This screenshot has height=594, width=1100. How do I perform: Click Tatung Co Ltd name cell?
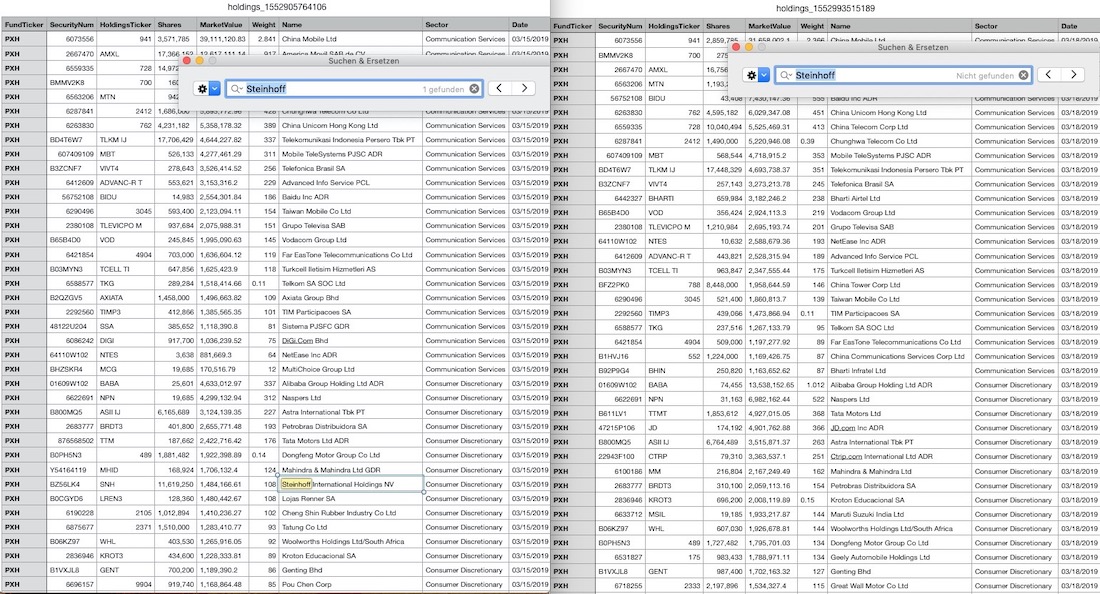click(x=351, y=527)
